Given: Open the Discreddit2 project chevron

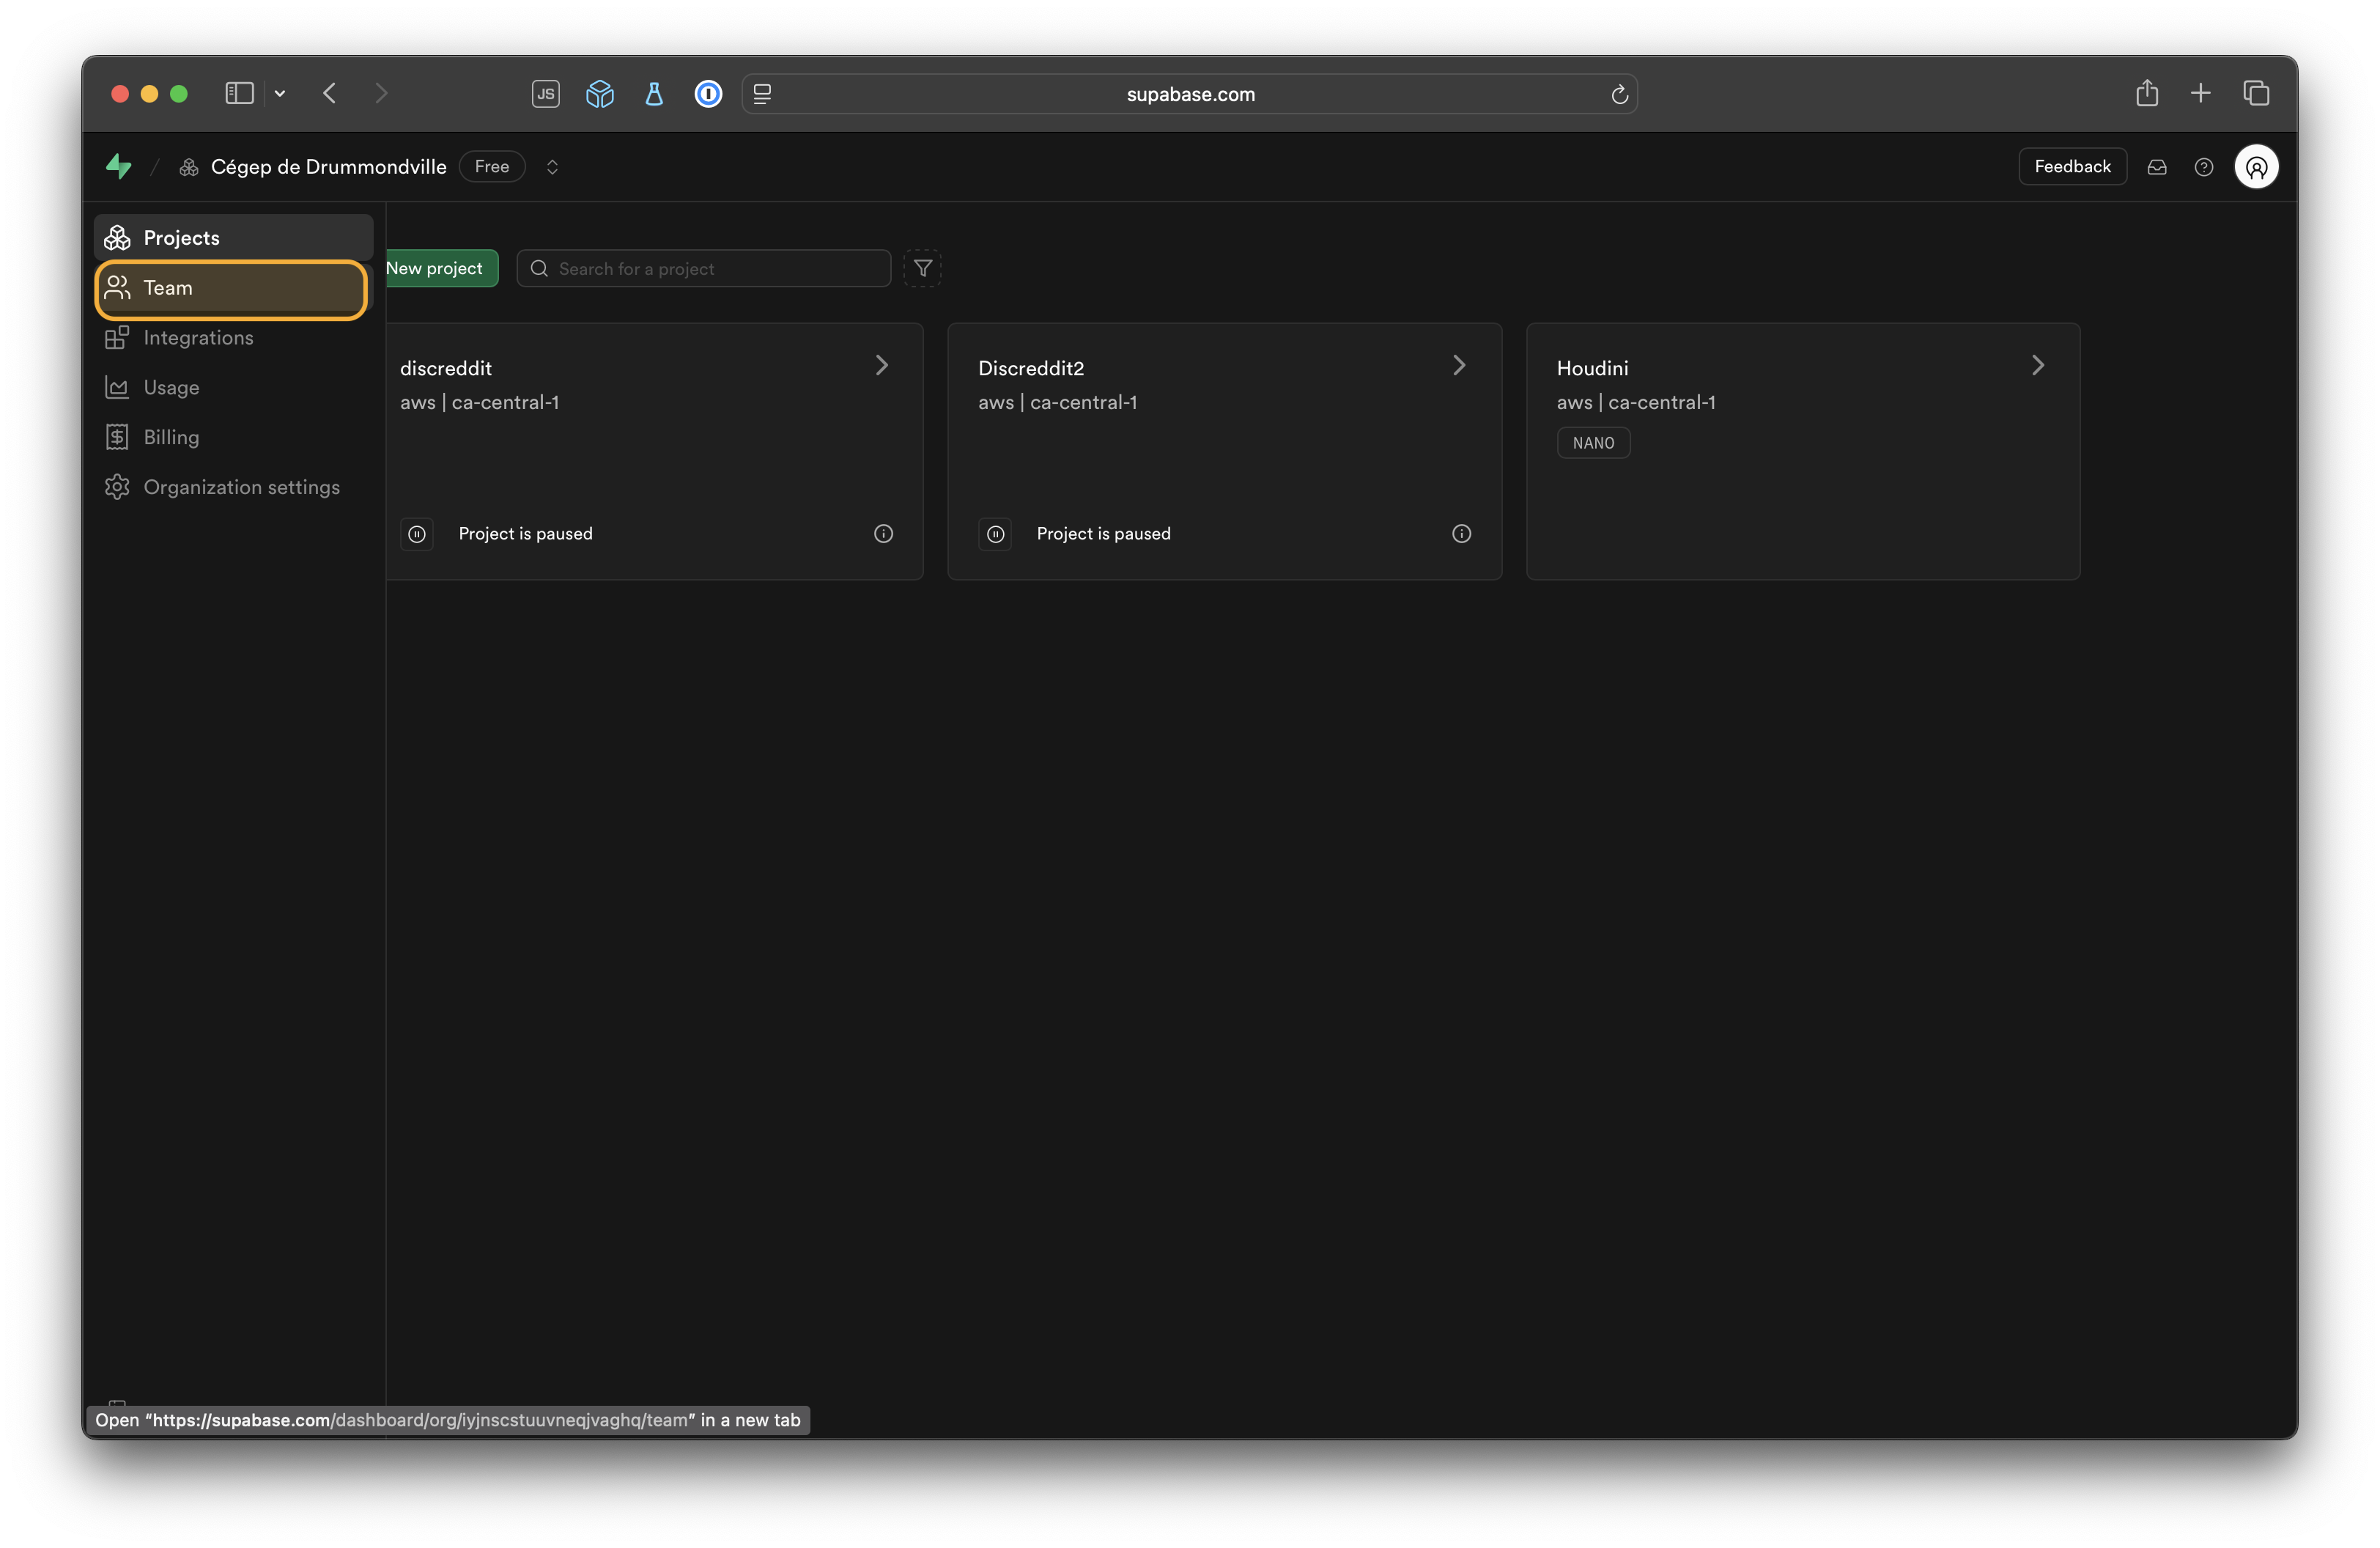Looking at the screenshot, I should pos(1460,366).
